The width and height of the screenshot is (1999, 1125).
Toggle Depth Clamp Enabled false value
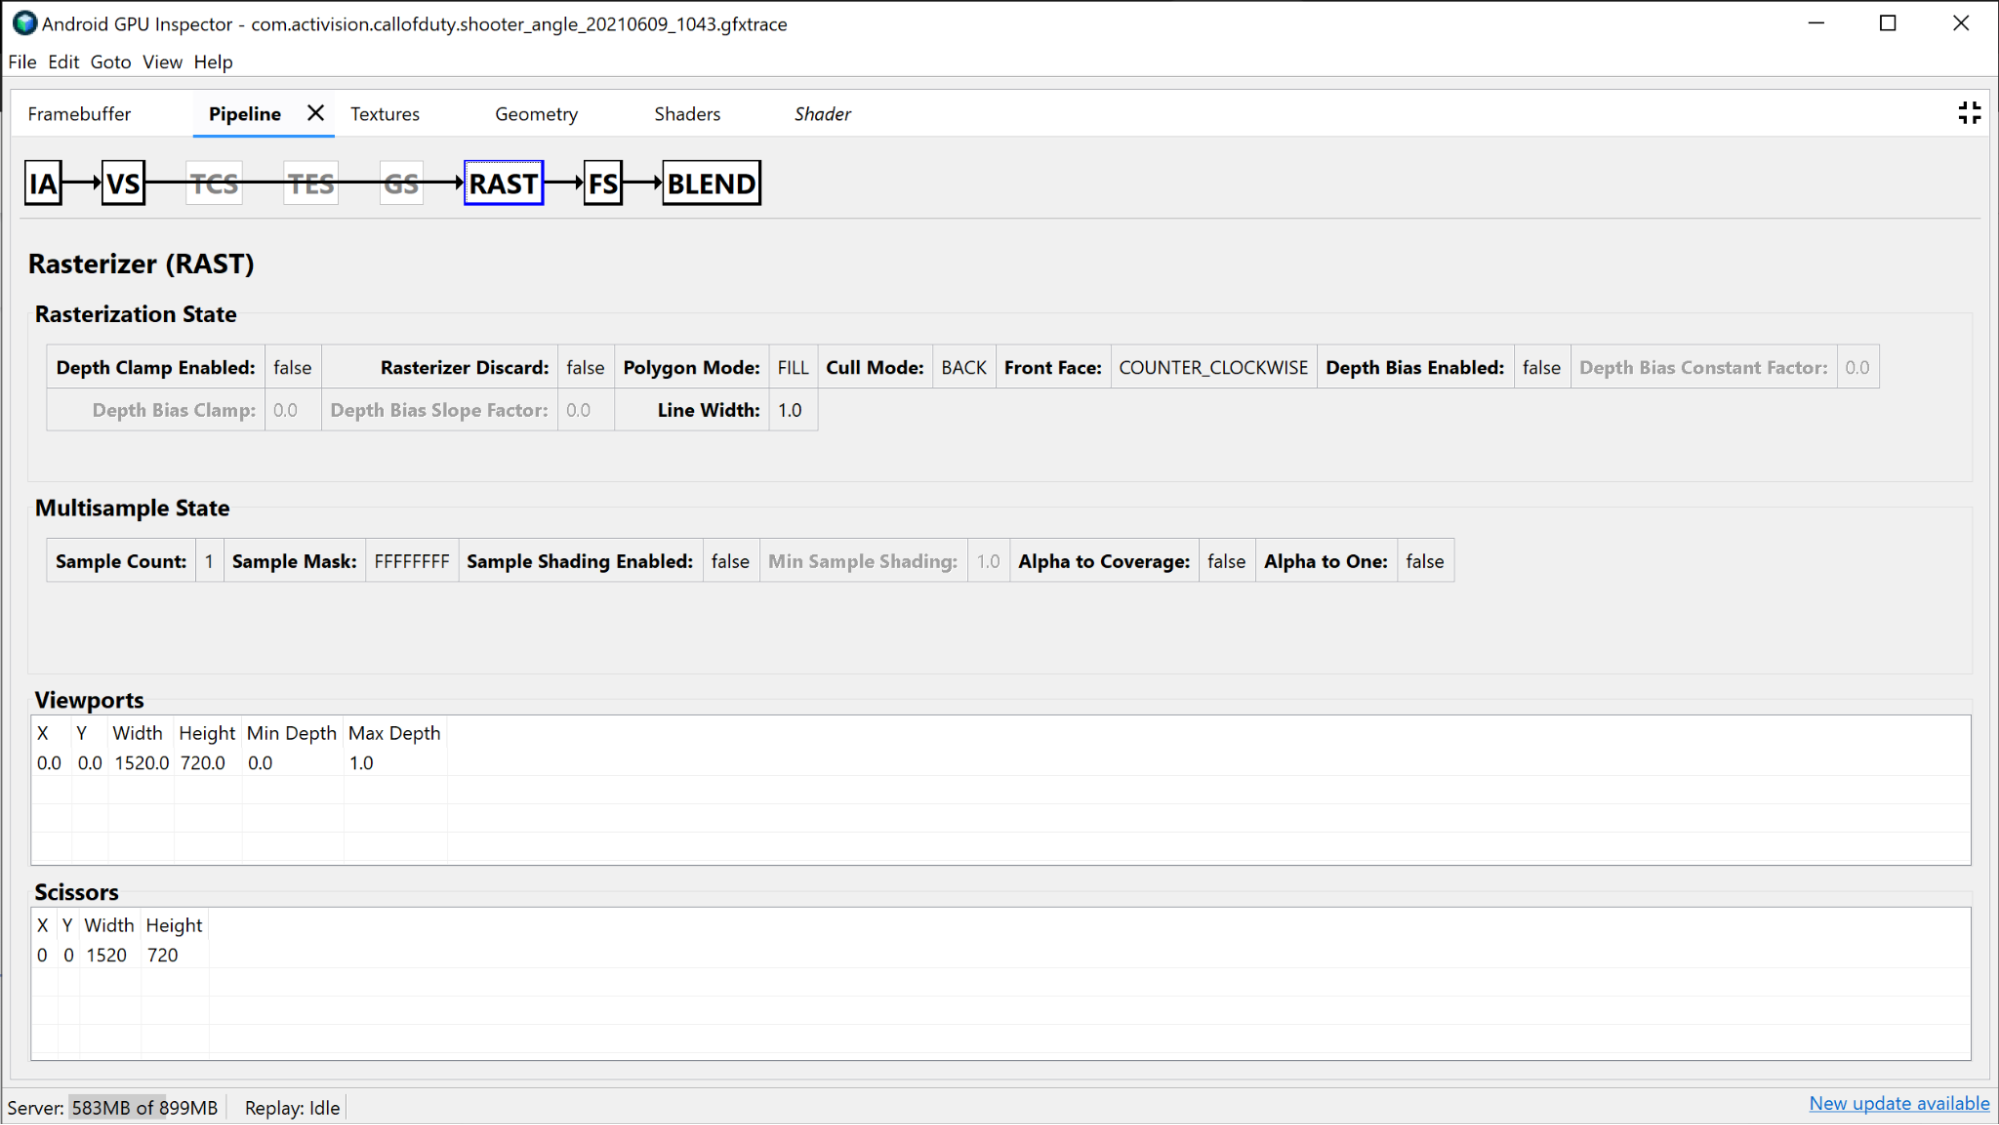click(x=290, y=367)
